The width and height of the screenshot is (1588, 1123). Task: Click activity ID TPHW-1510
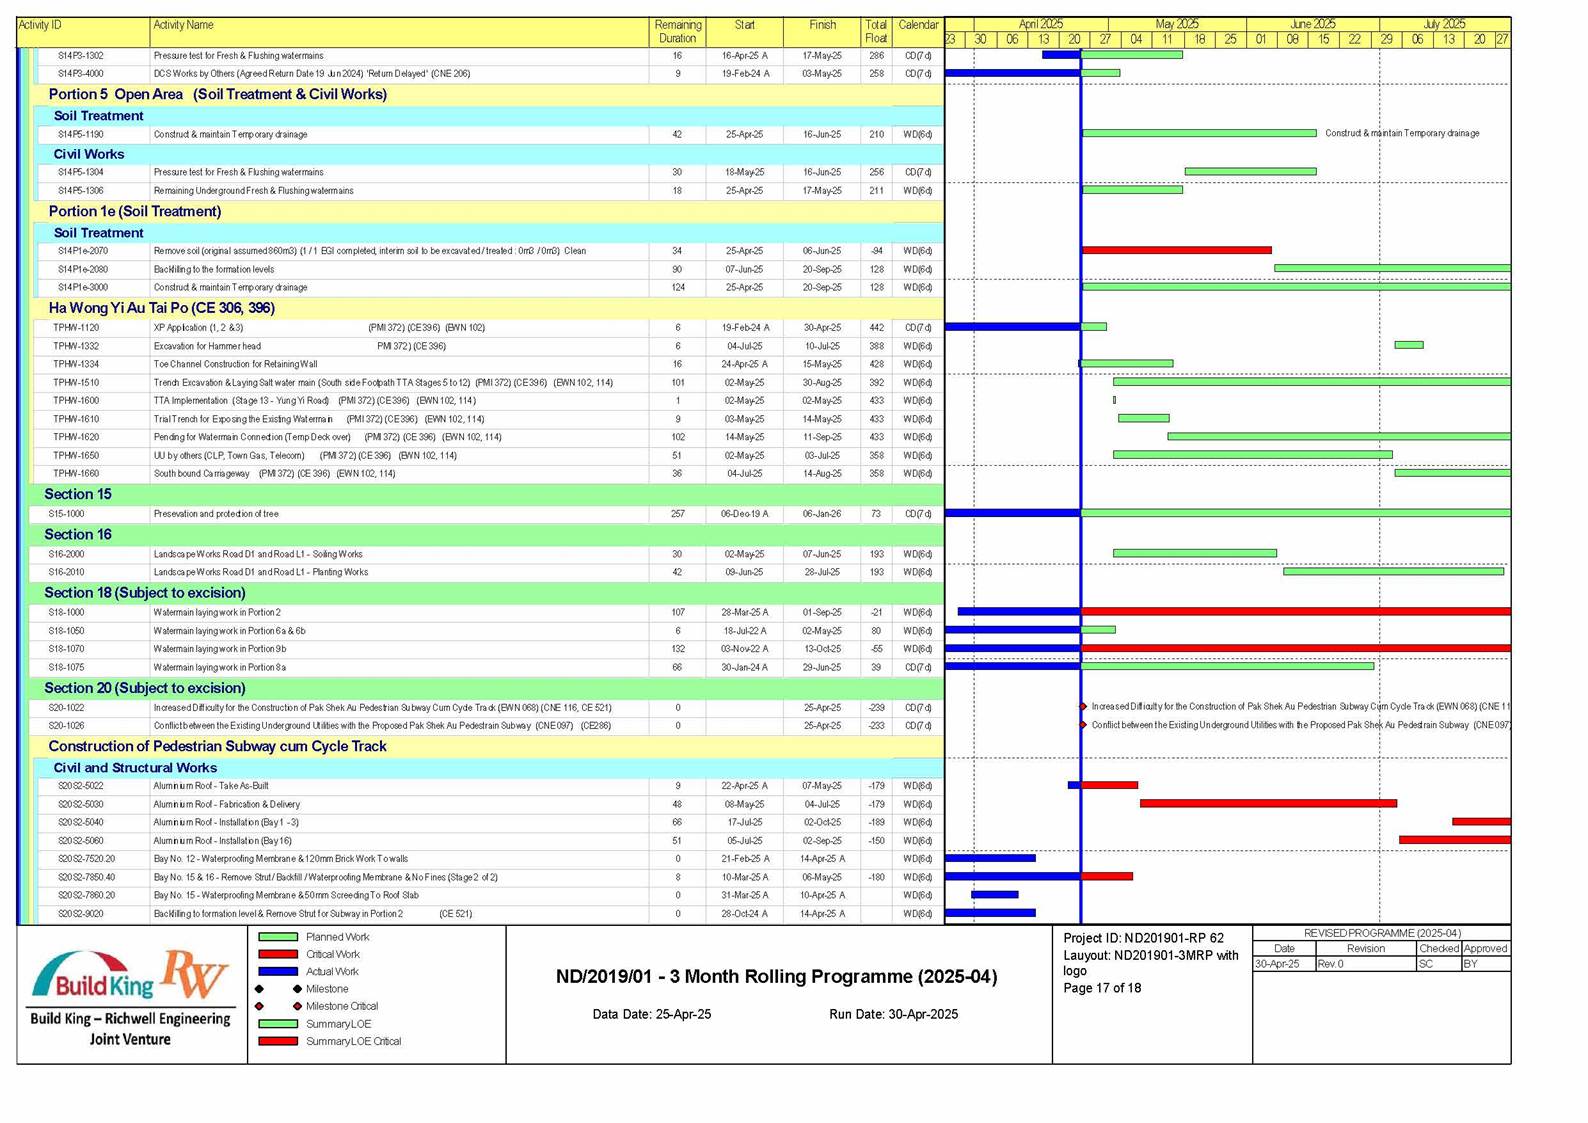point(76,383)
